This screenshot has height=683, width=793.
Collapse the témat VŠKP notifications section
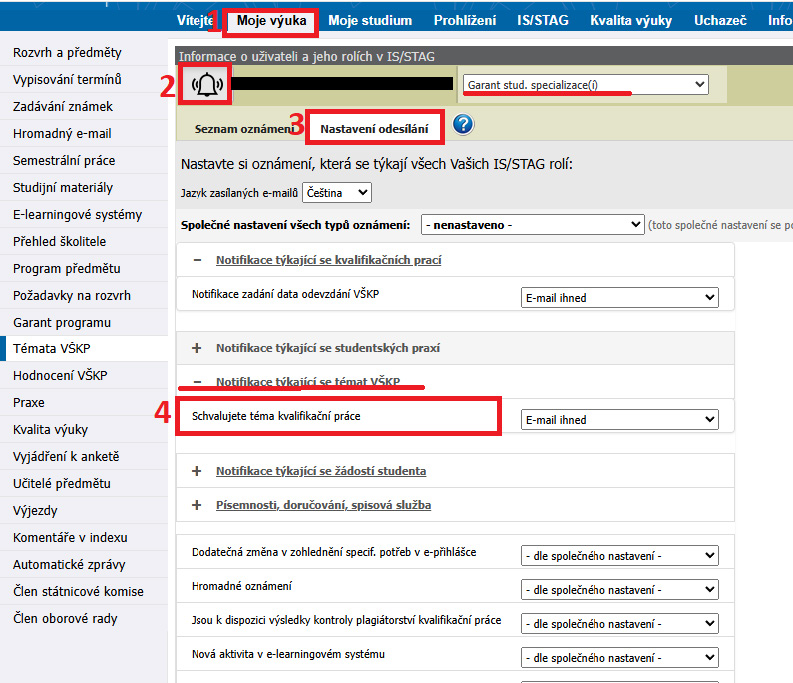(197, 382)
